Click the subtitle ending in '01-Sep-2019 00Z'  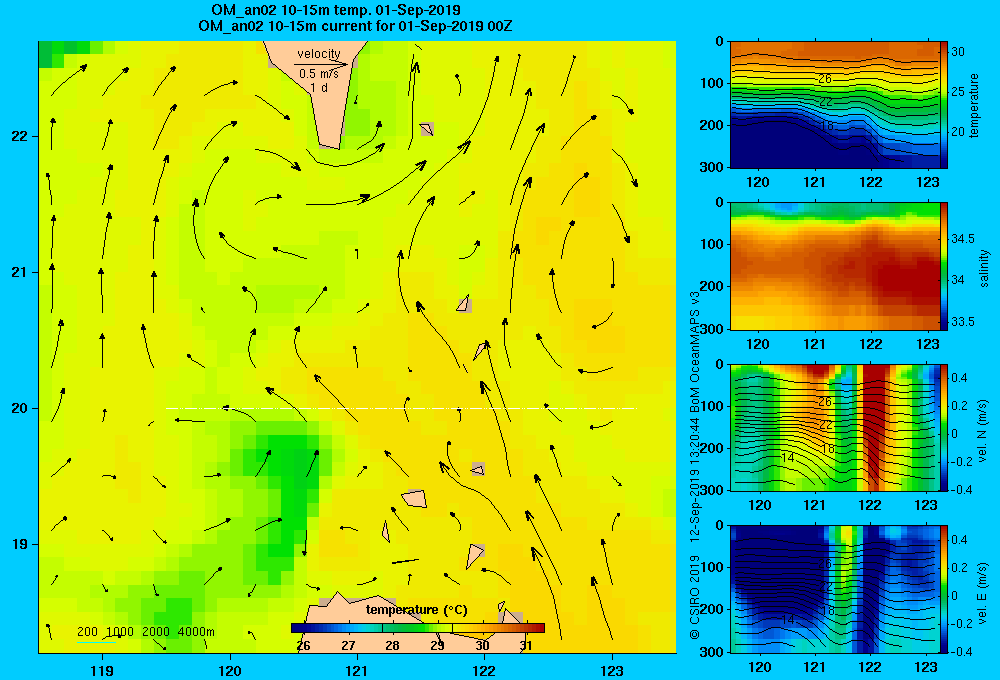(355, 26)
